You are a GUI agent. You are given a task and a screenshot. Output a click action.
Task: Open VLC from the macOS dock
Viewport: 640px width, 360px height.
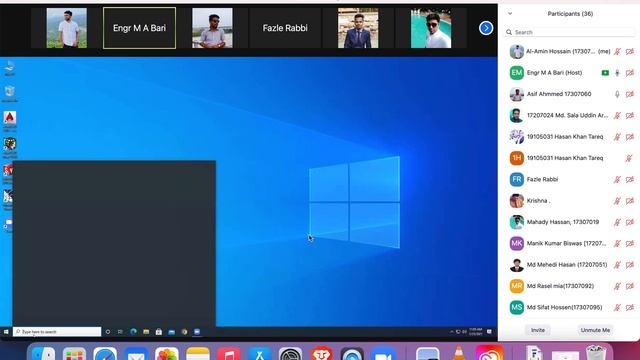458,353
